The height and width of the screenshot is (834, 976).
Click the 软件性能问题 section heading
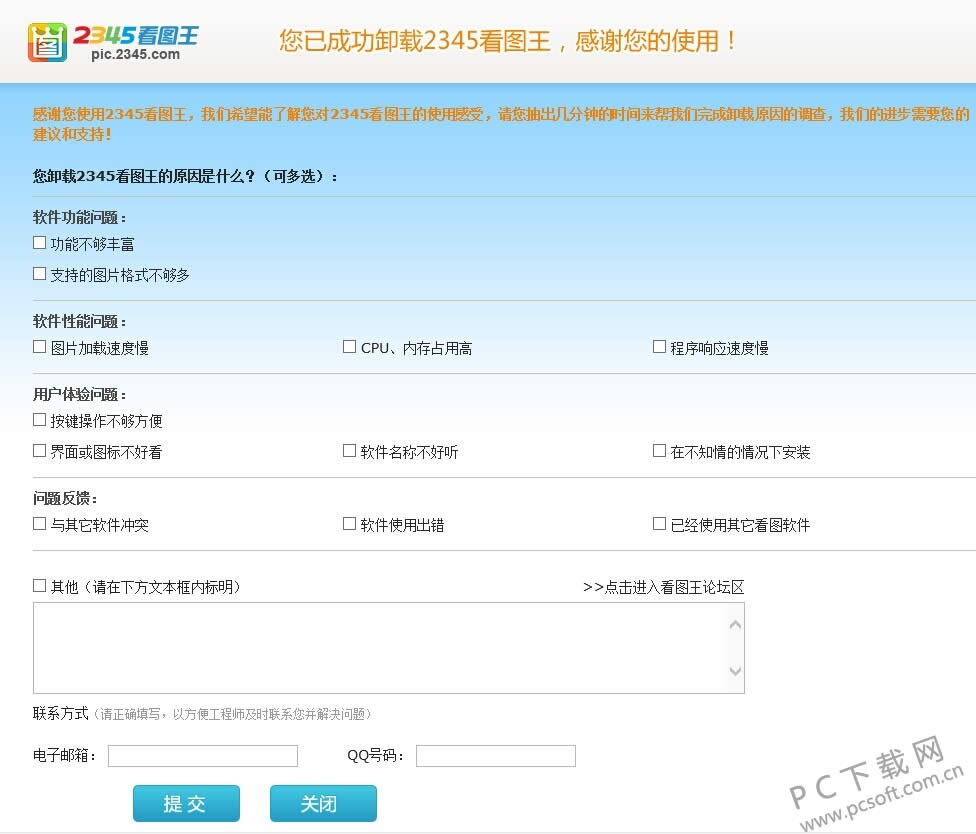[x=79, y=321]
